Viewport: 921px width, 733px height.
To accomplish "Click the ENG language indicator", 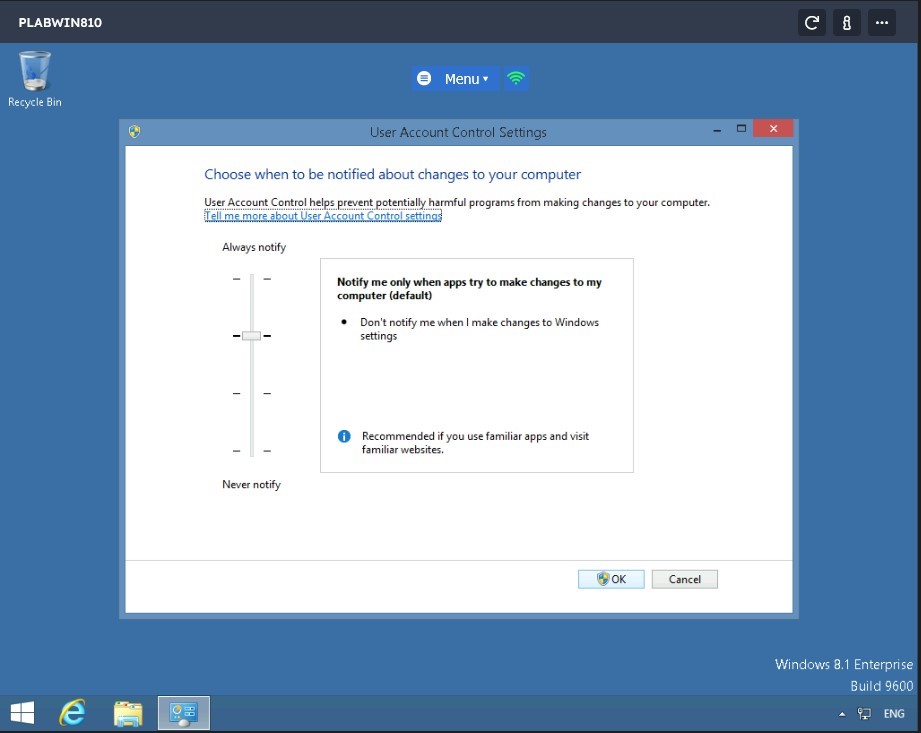I will click(x=894, y=714).
